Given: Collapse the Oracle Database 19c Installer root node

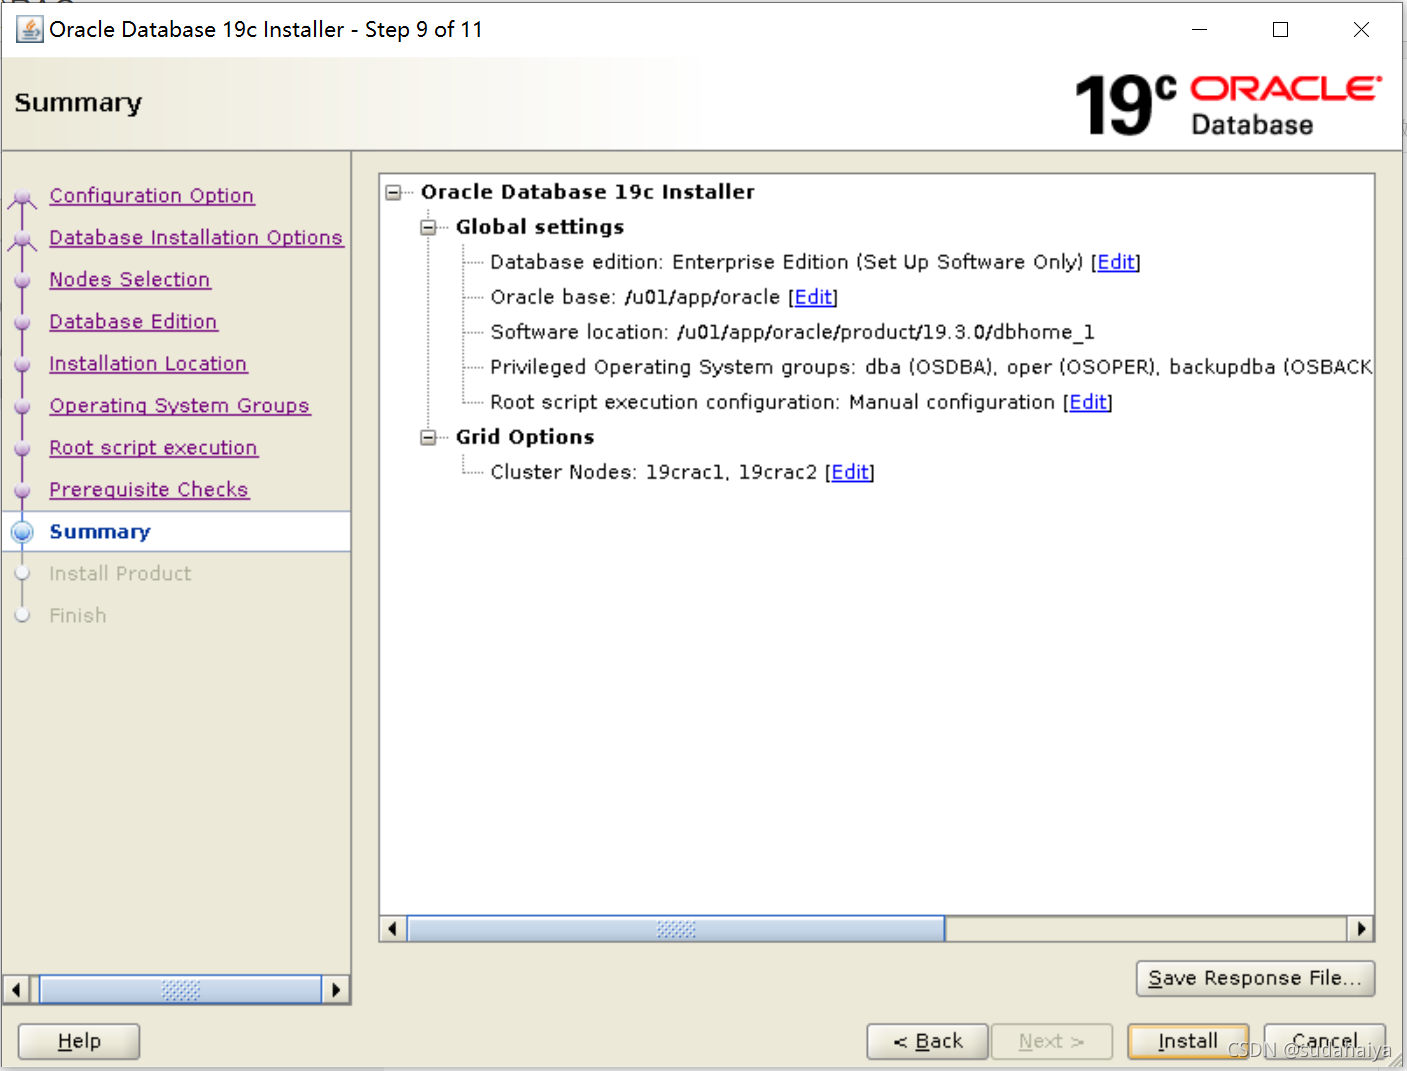Looking at the screenshot, I should pyautogui.click(x=394, y=192).
